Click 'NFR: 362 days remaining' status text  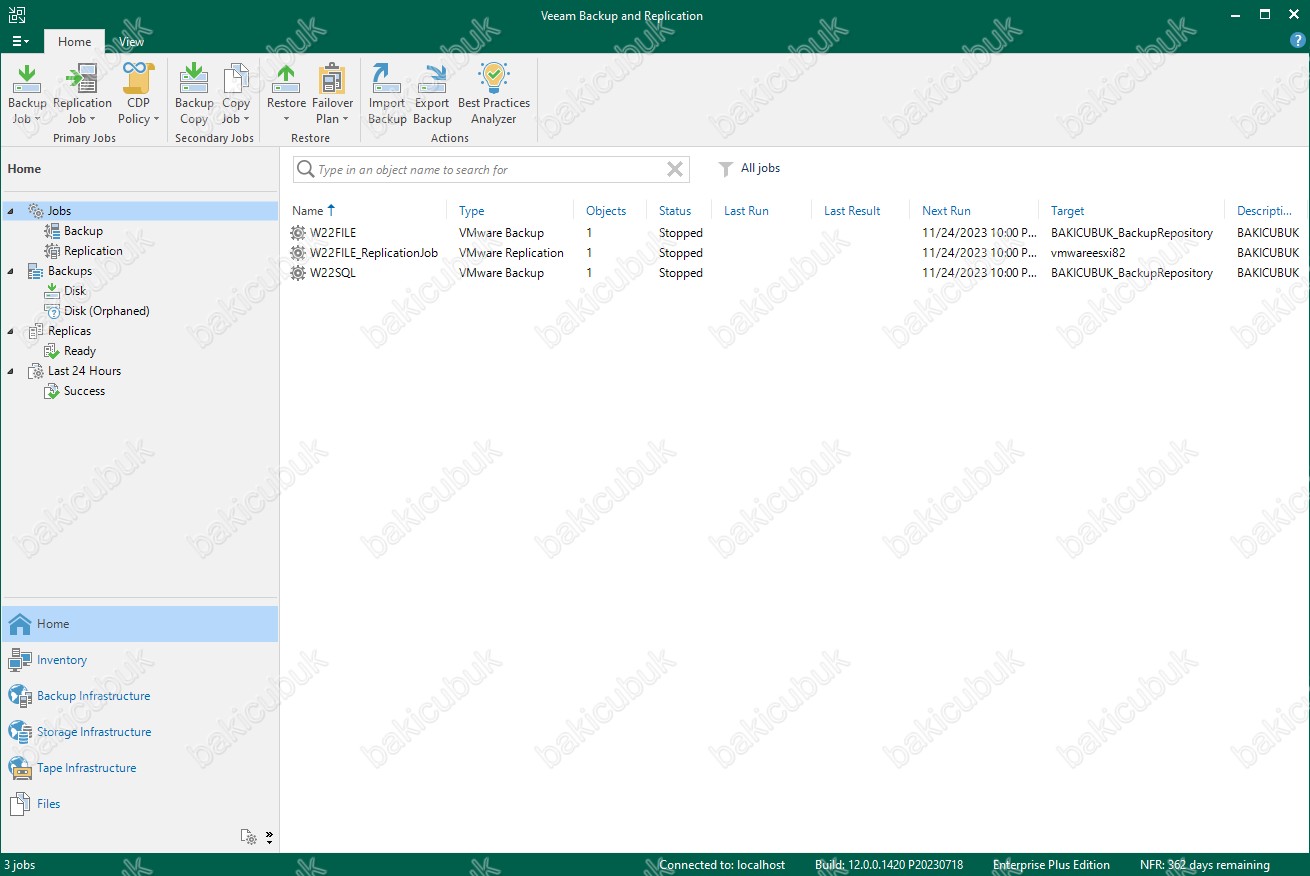tap(1205, 865)
